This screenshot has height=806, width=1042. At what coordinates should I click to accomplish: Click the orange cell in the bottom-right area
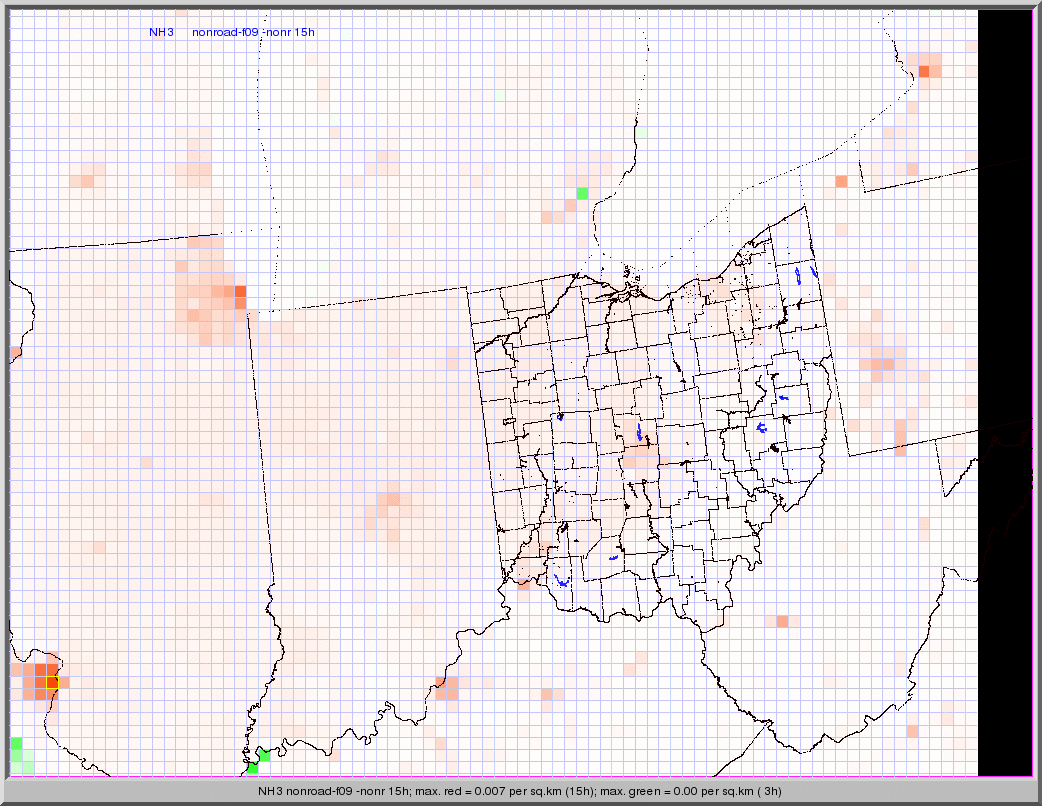(x=912, y=732)
